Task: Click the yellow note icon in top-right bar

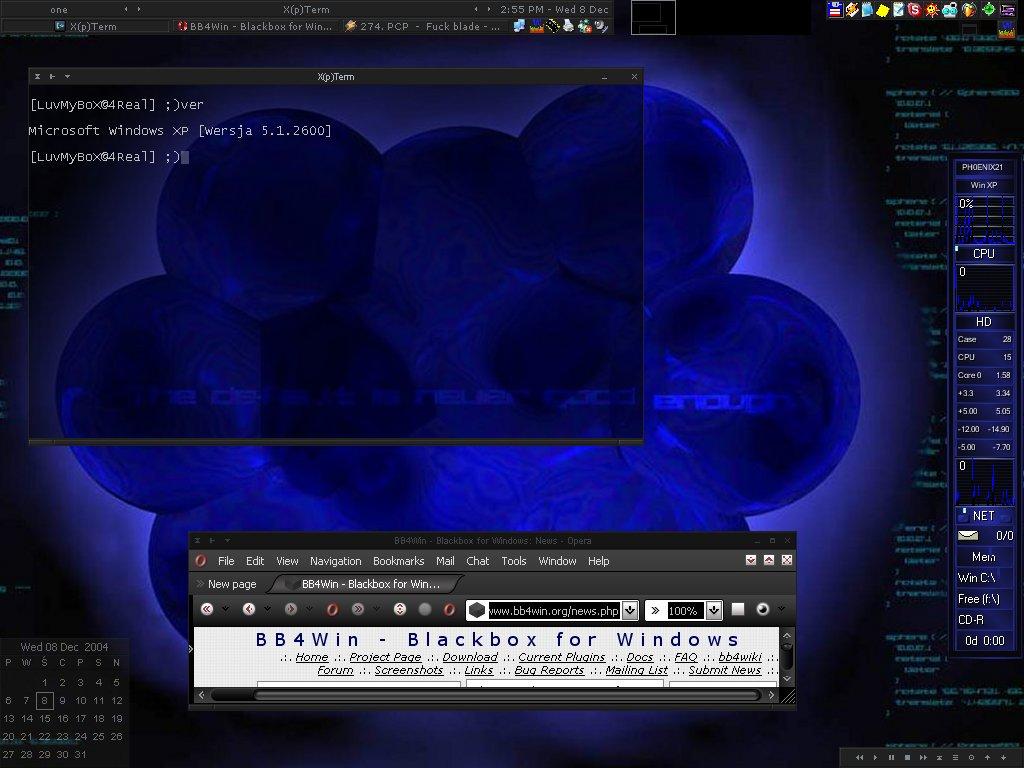Action: point(882,10)
